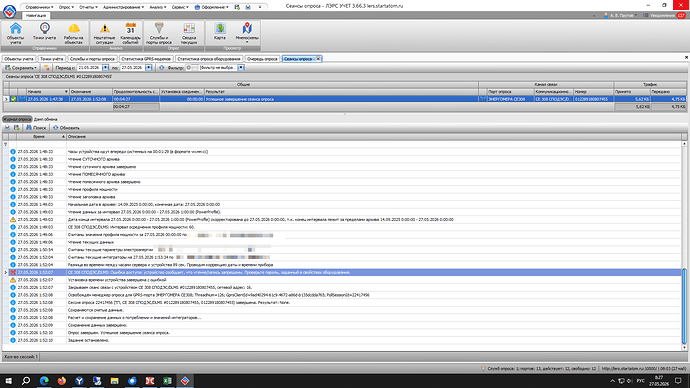Click the Период с date field
This screenshot has height=388, width=690.
click(x=89, y=68)
